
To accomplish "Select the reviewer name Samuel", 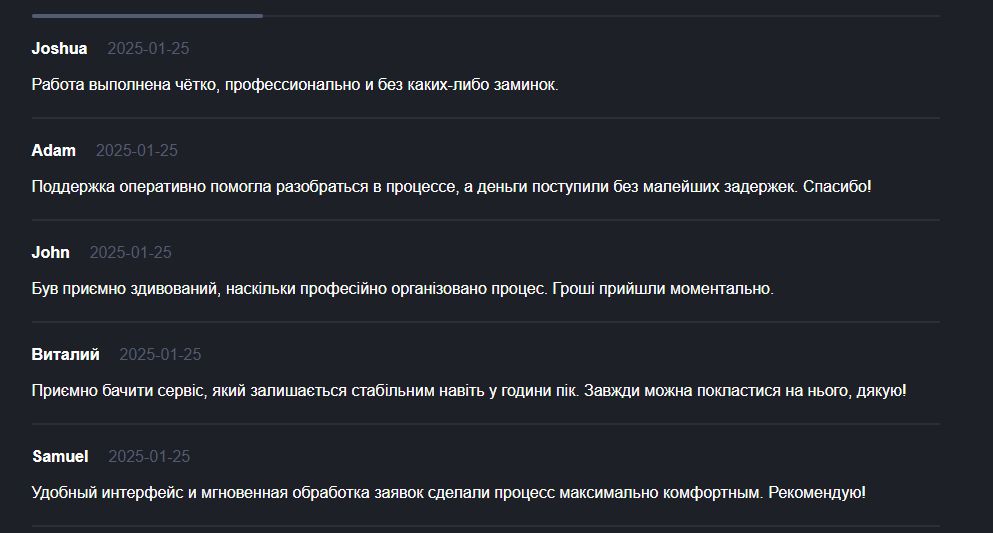I will pyautogui.click(x=60, y=457).
